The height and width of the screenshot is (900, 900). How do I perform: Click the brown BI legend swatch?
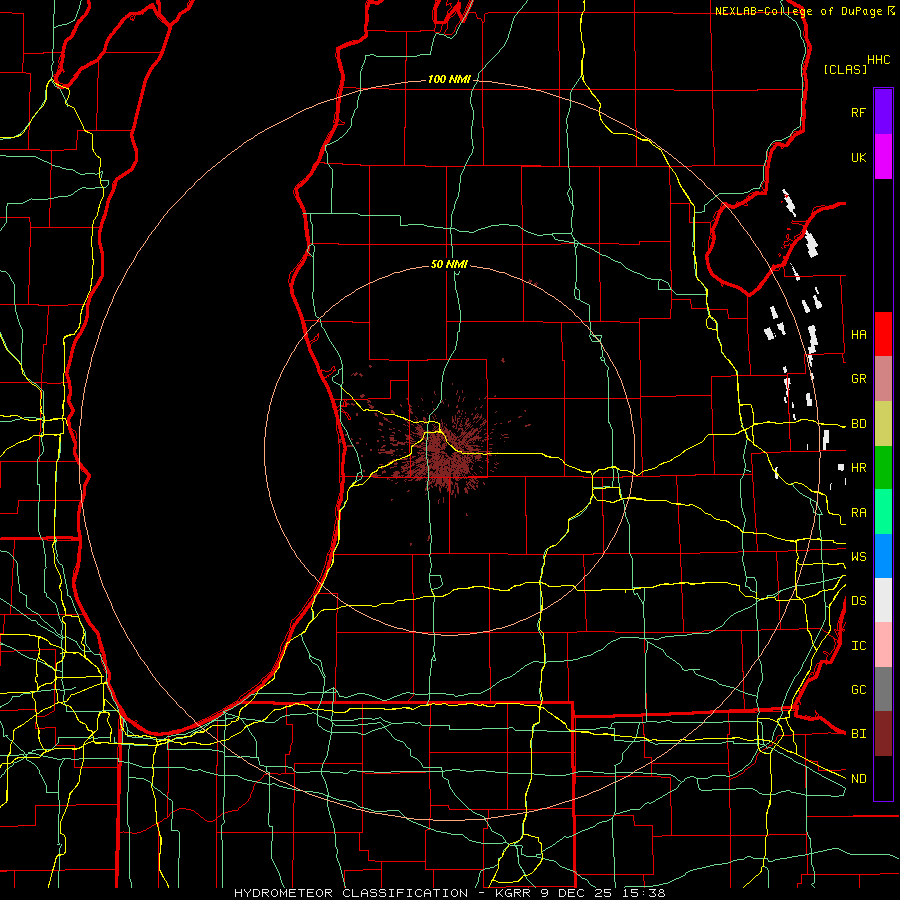tap(883, 734)
